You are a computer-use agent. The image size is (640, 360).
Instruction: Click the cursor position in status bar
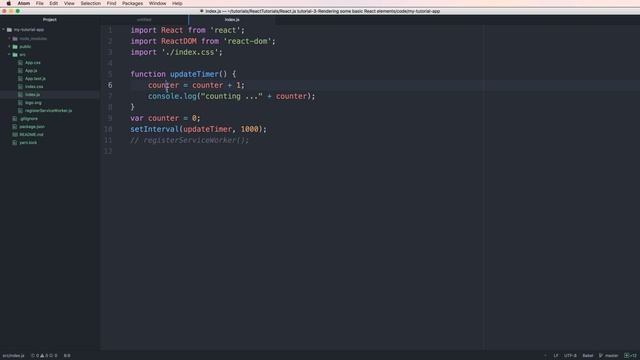click(67, 356)
